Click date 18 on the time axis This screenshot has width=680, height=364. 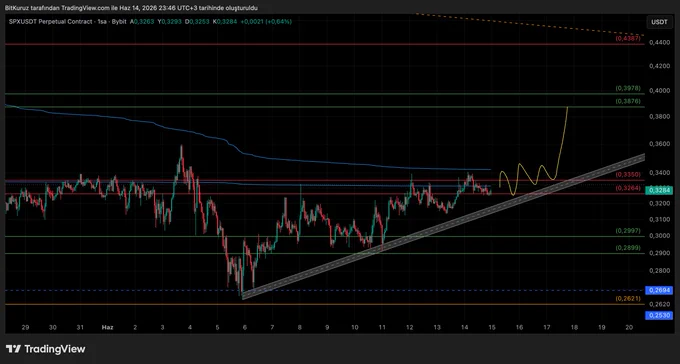[x=574, y=328]
